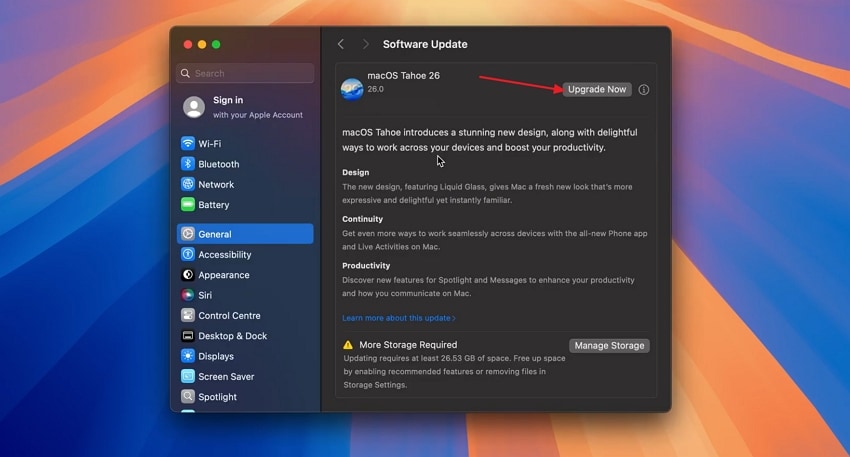Open Desktop & Dock settings

click(245, 336)
